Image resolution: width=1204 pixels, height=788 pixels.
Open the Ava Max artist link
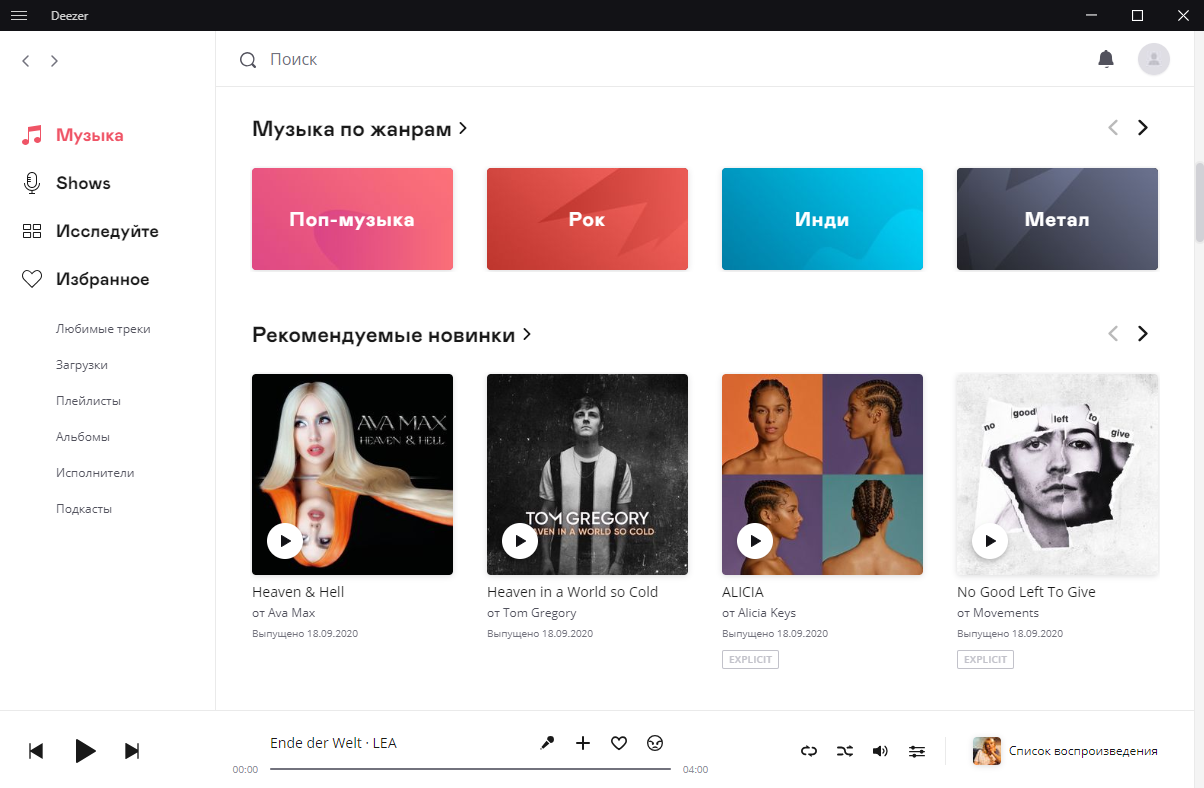tap(291, 613)
